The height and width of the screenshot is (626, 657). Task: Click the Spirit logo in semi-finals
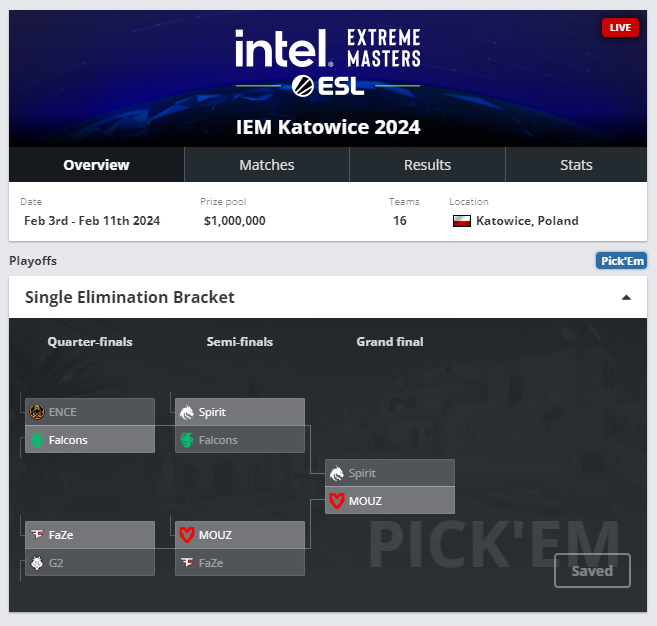click(x=187, y=412)
